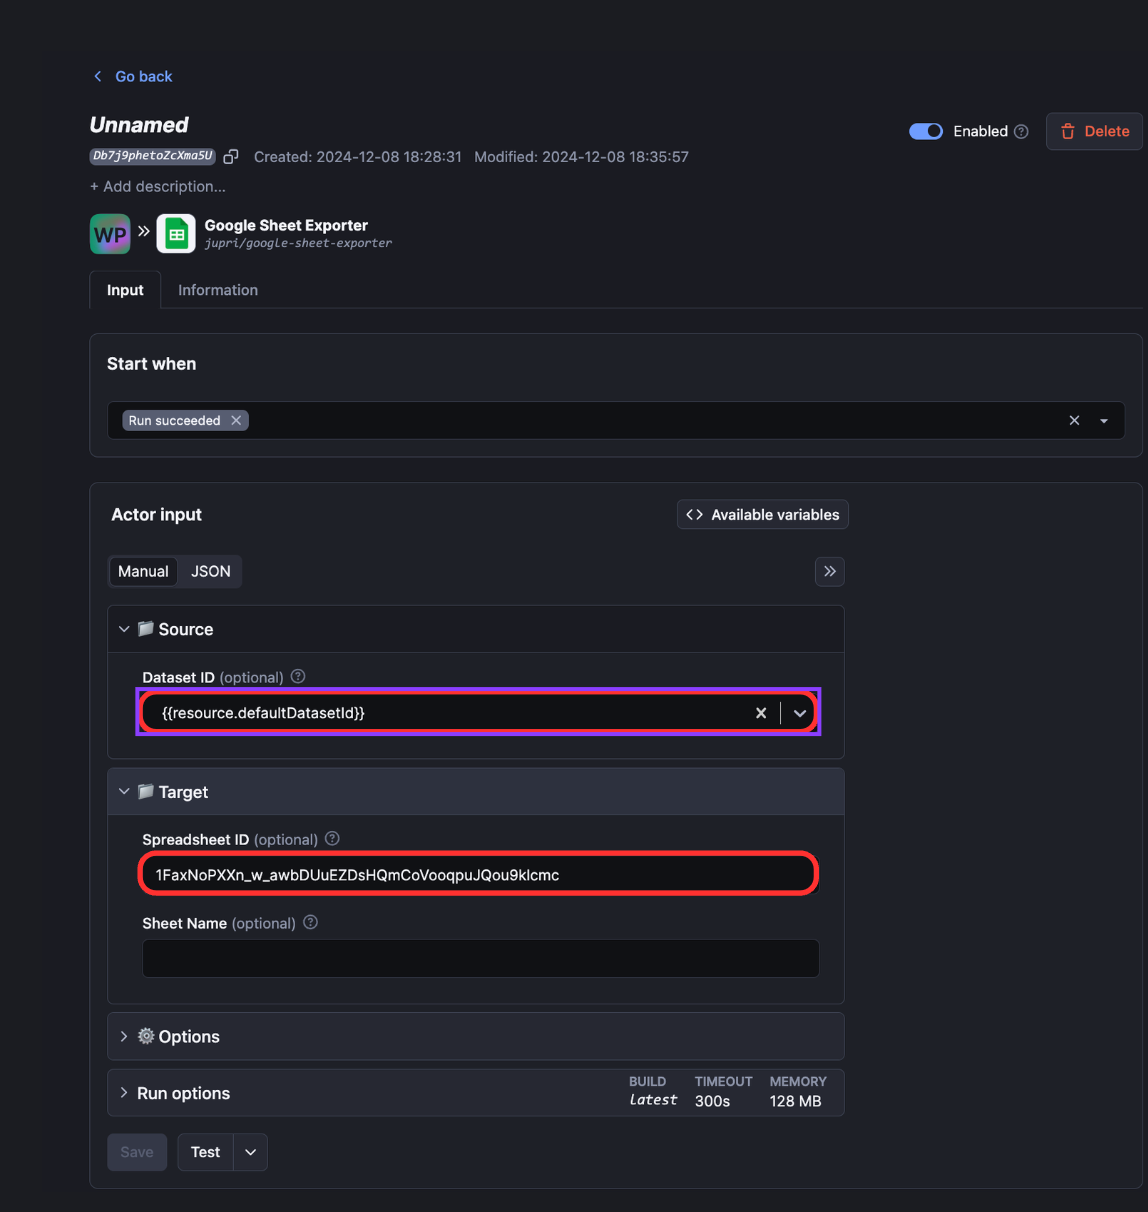
Task: Select the Input tab
Action: 124,290
